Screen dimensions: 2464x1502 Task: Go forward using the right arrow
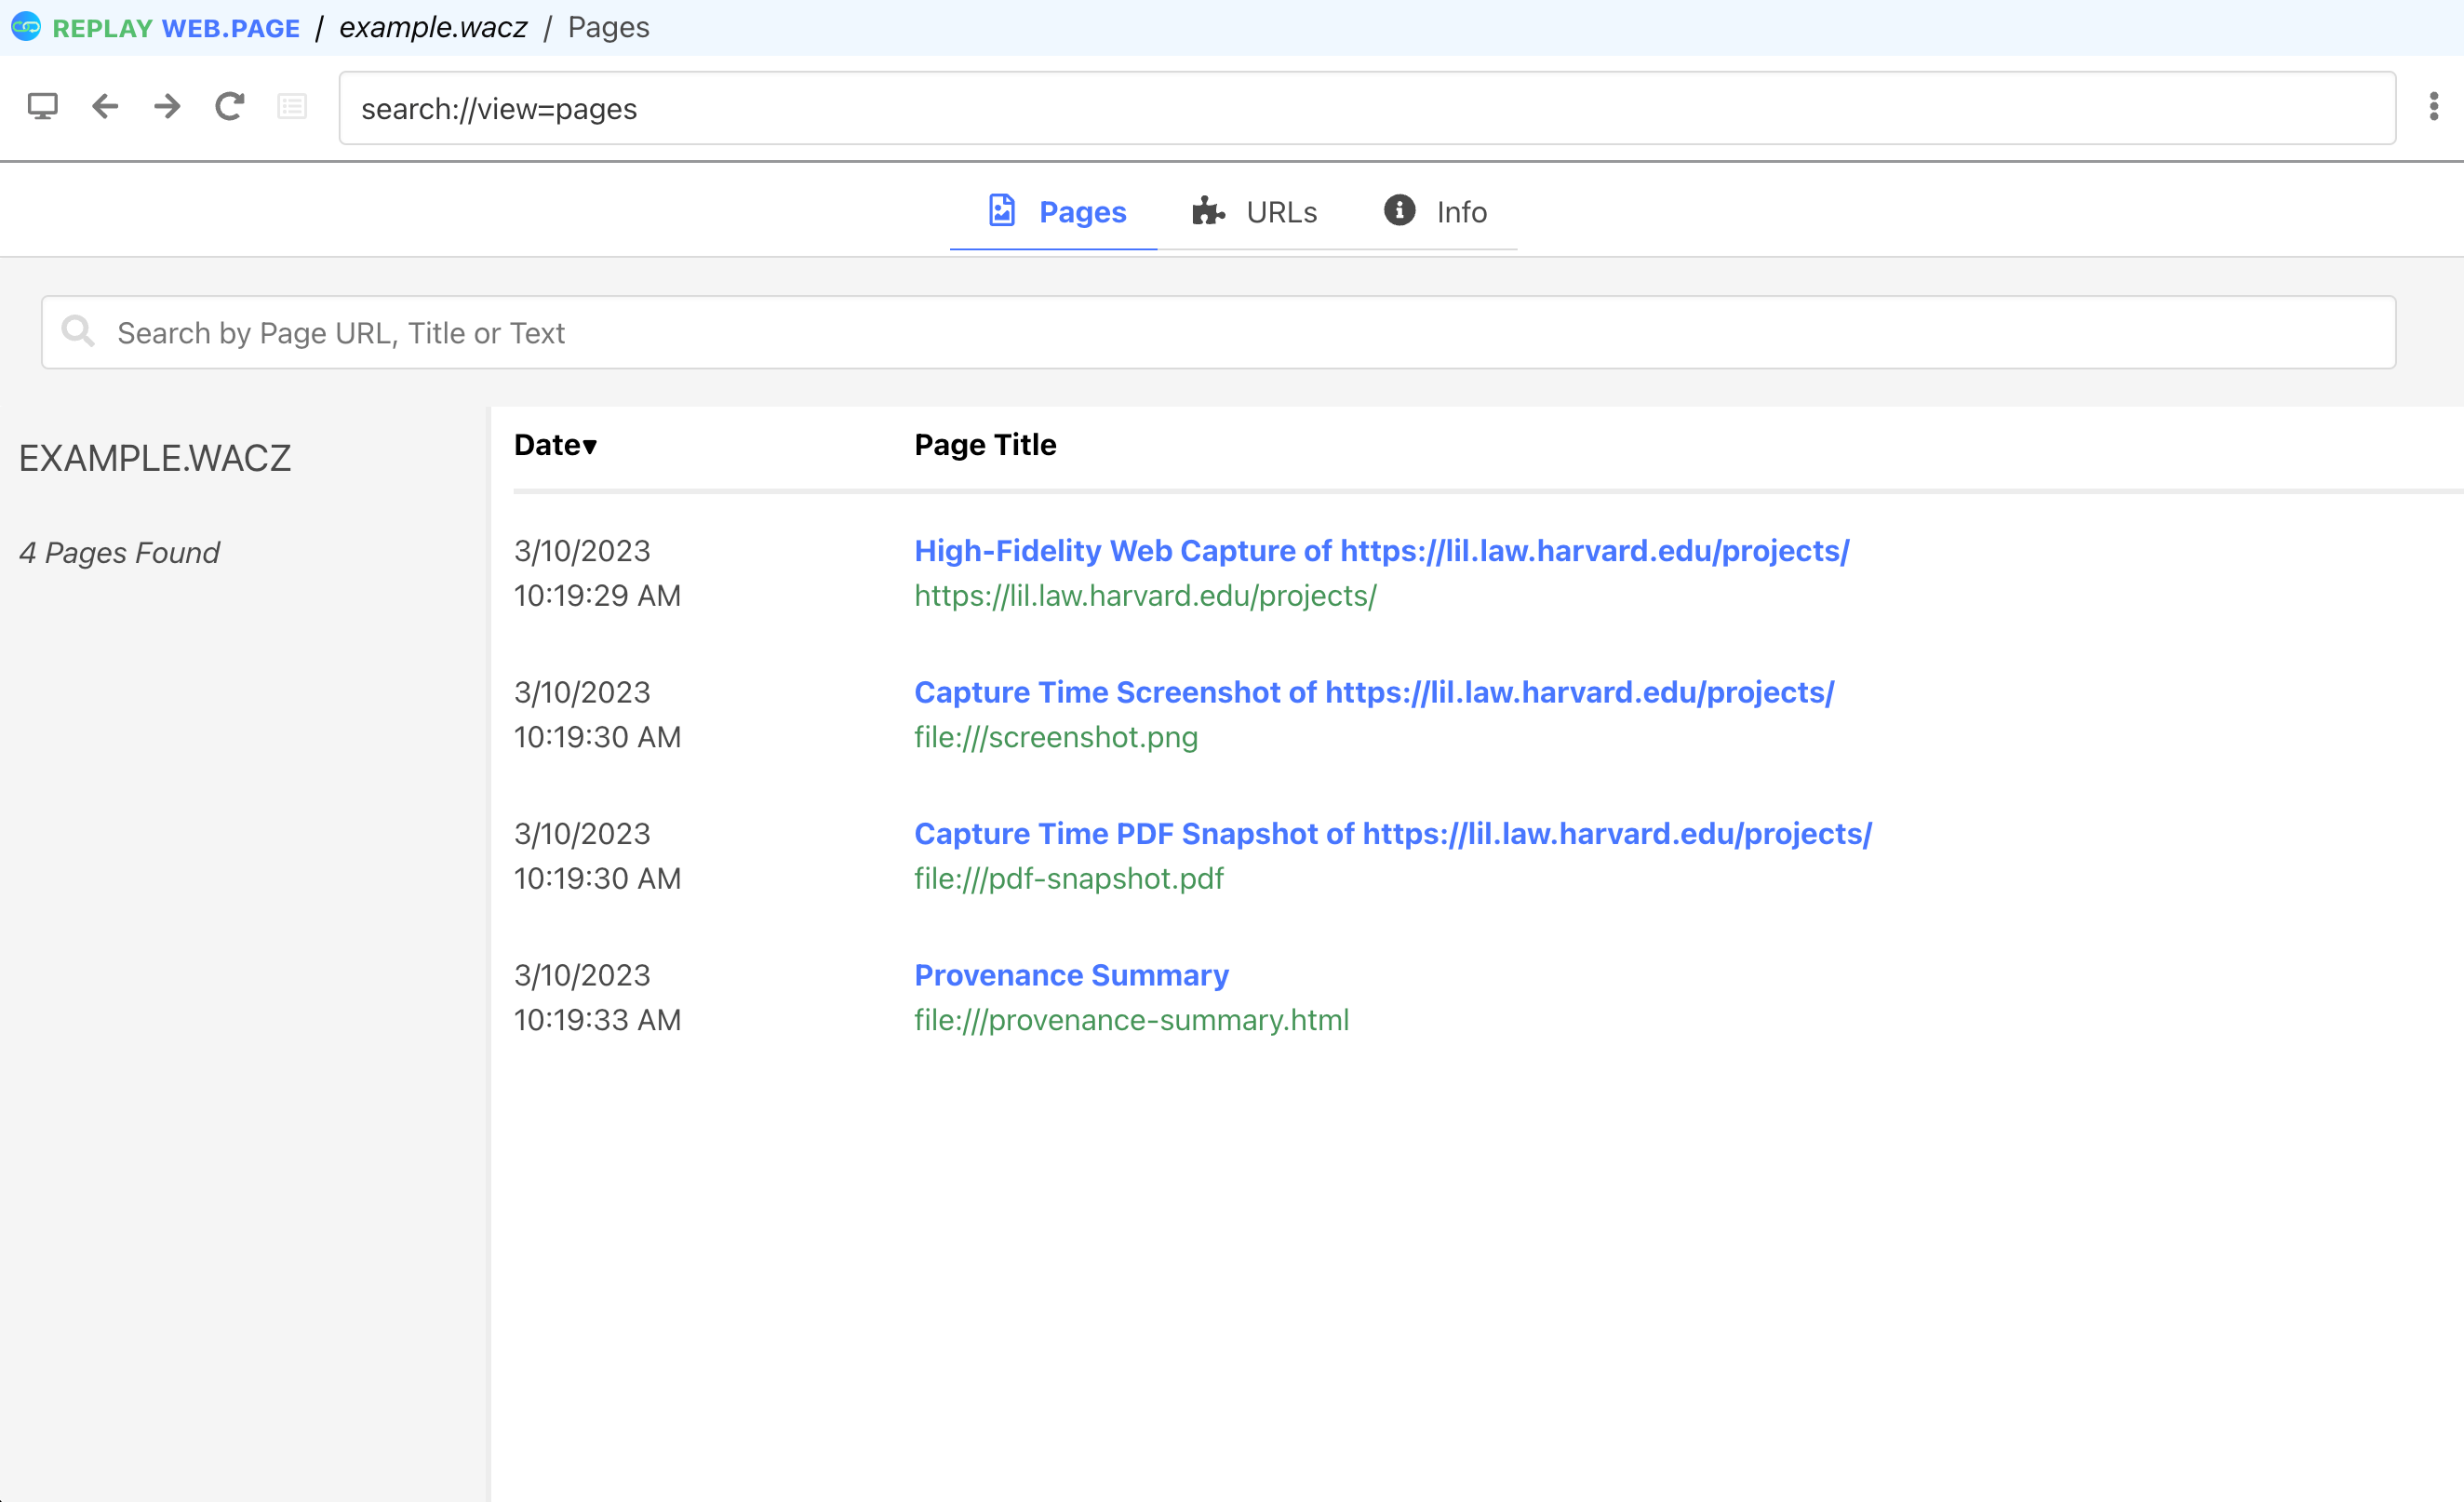(x=167, y=107)
